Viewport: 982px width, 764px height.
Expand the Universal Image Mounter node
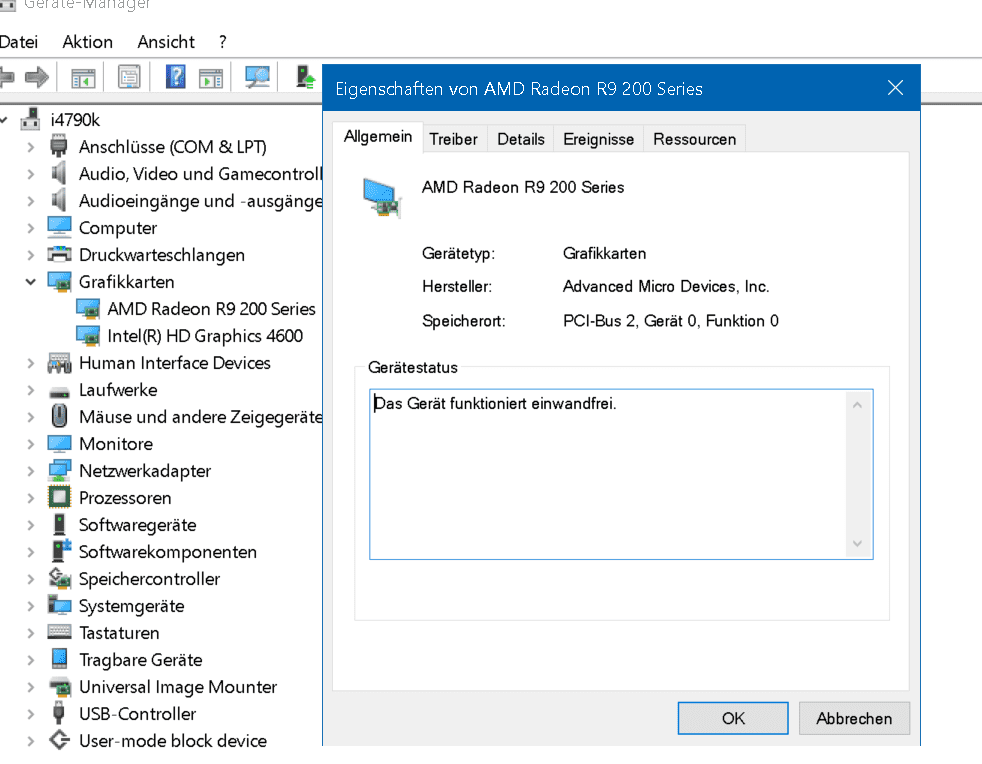31,687
